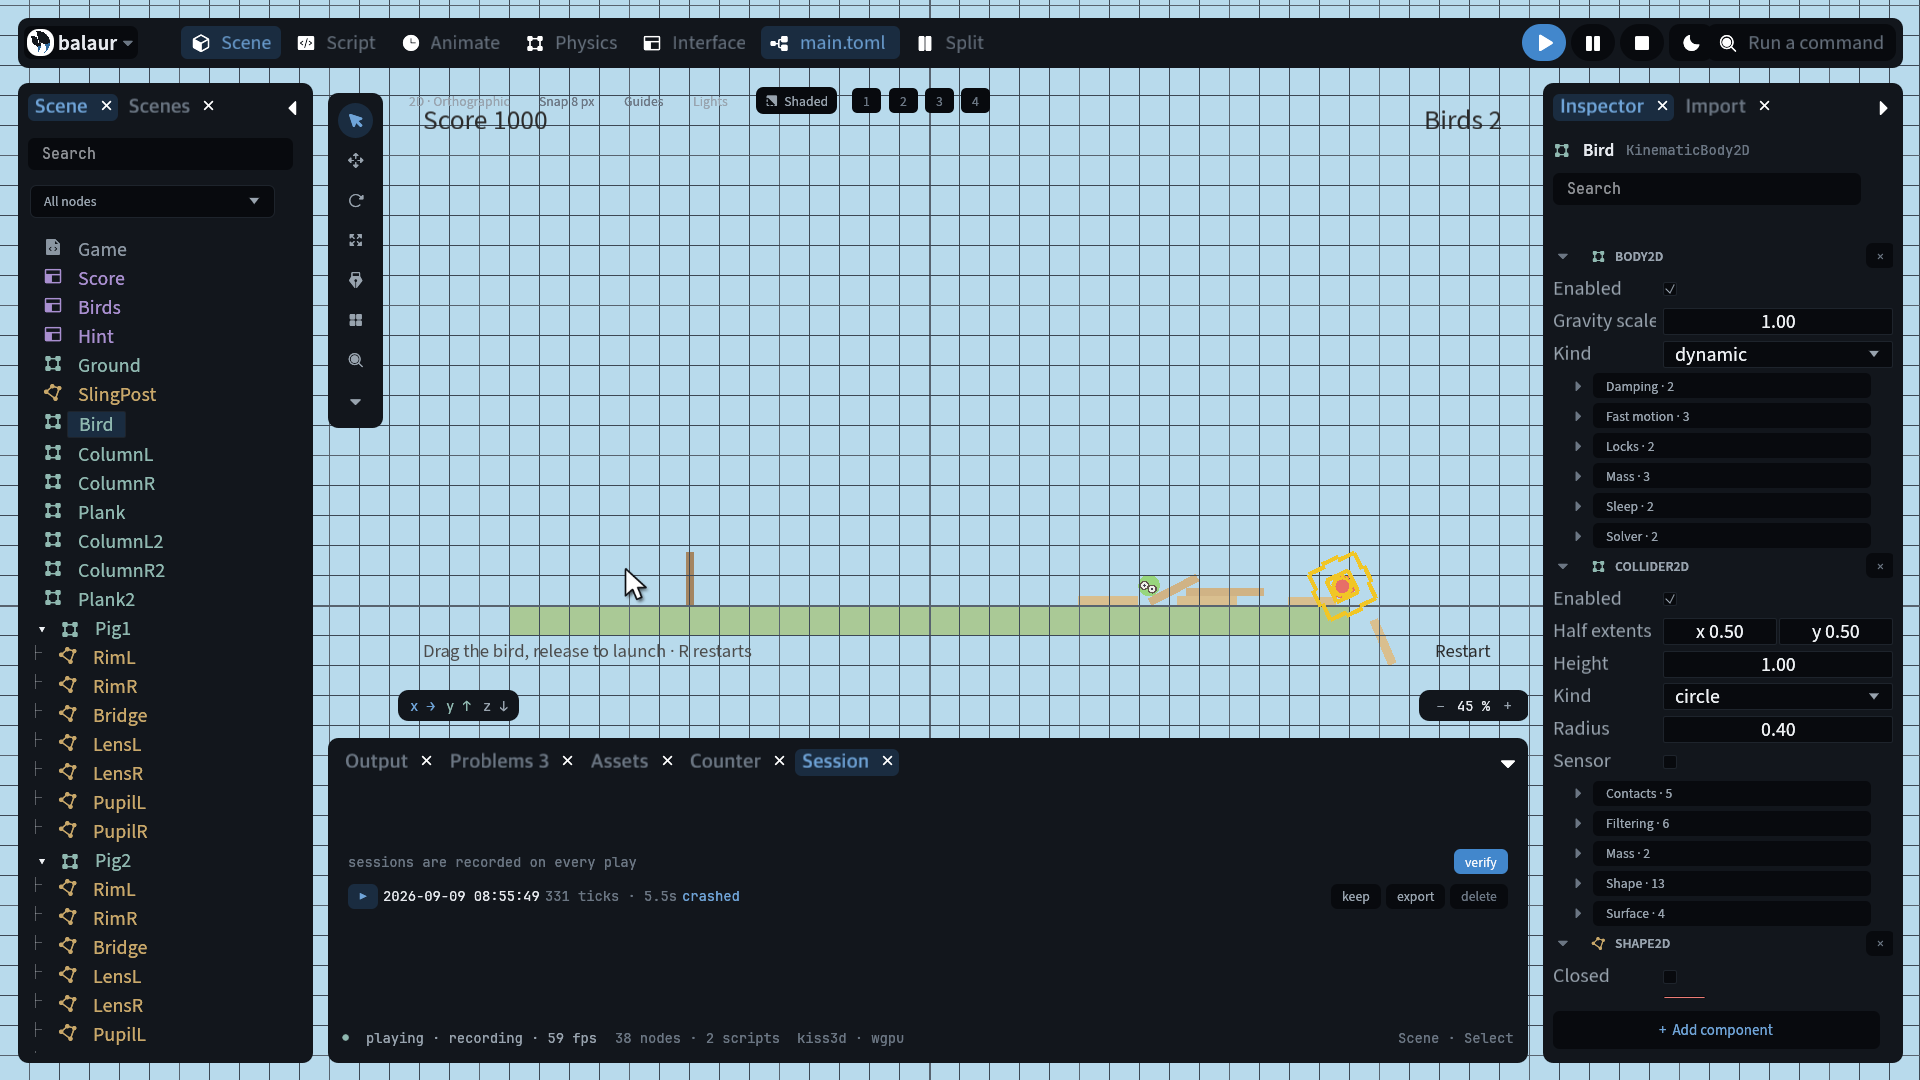Toggle Collider2D Enabled checkbox
Screen dimensions: 1920x1080
point(1670,599)
